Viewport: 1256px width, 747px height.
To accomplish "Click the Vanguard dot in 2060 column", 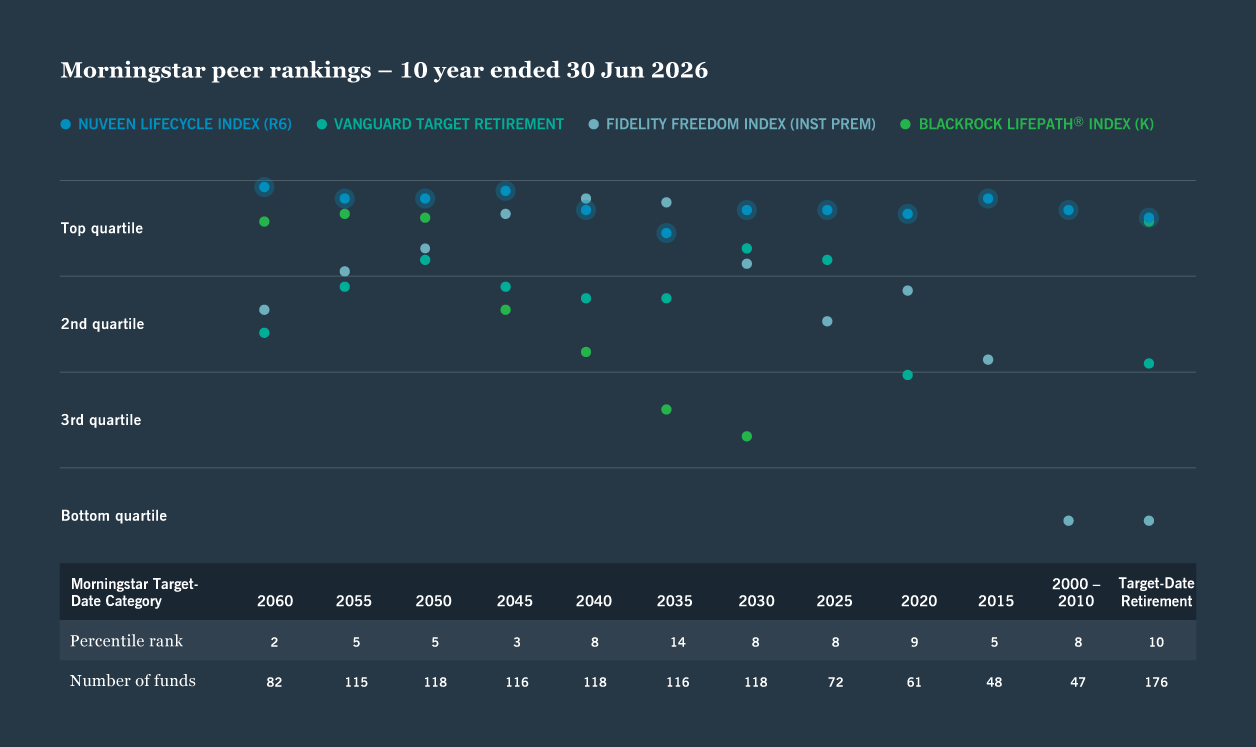I will 264,332.
